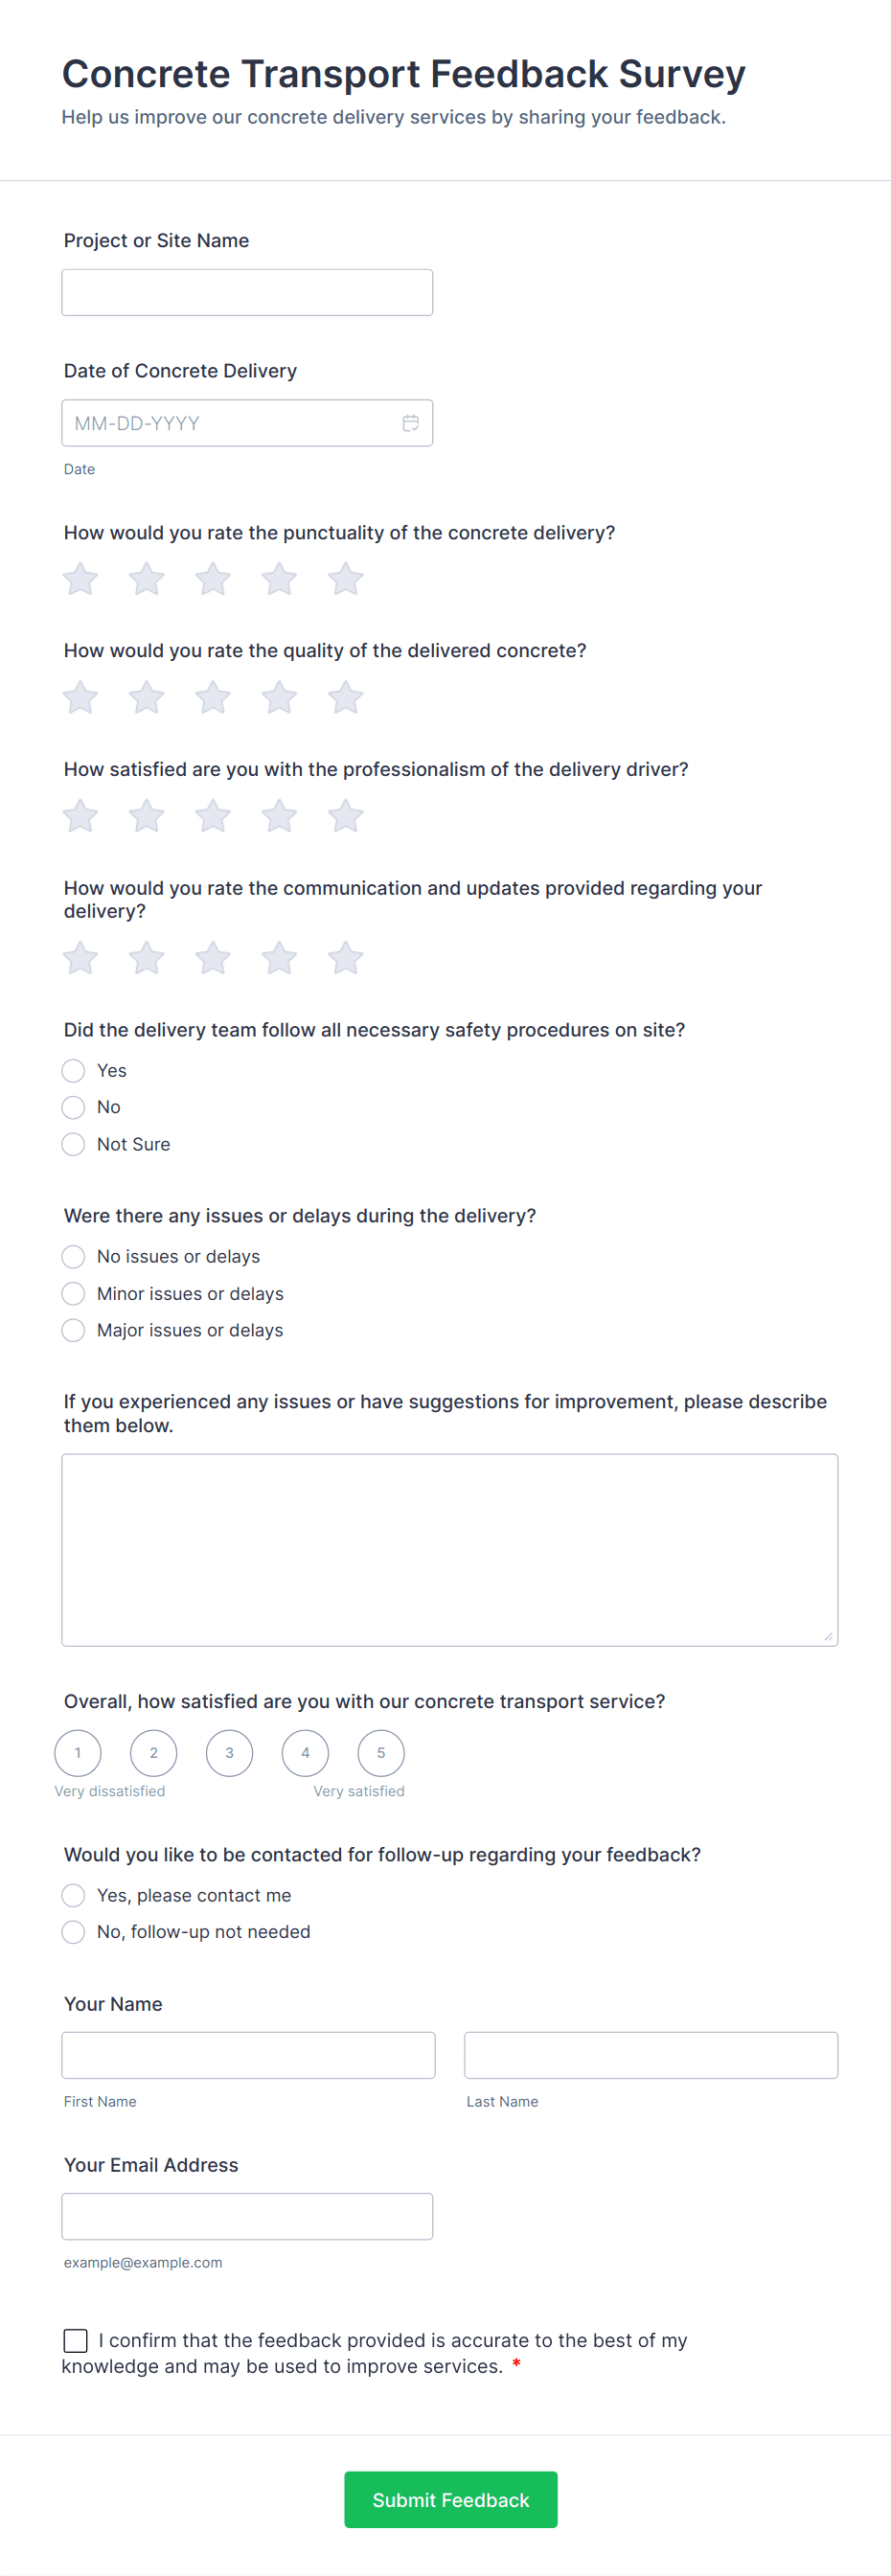This screenshot has height=2576, width=891.
Task: Select the fifth star for driver professionalism
Action: pyautogui.click(x=345, y=815)
